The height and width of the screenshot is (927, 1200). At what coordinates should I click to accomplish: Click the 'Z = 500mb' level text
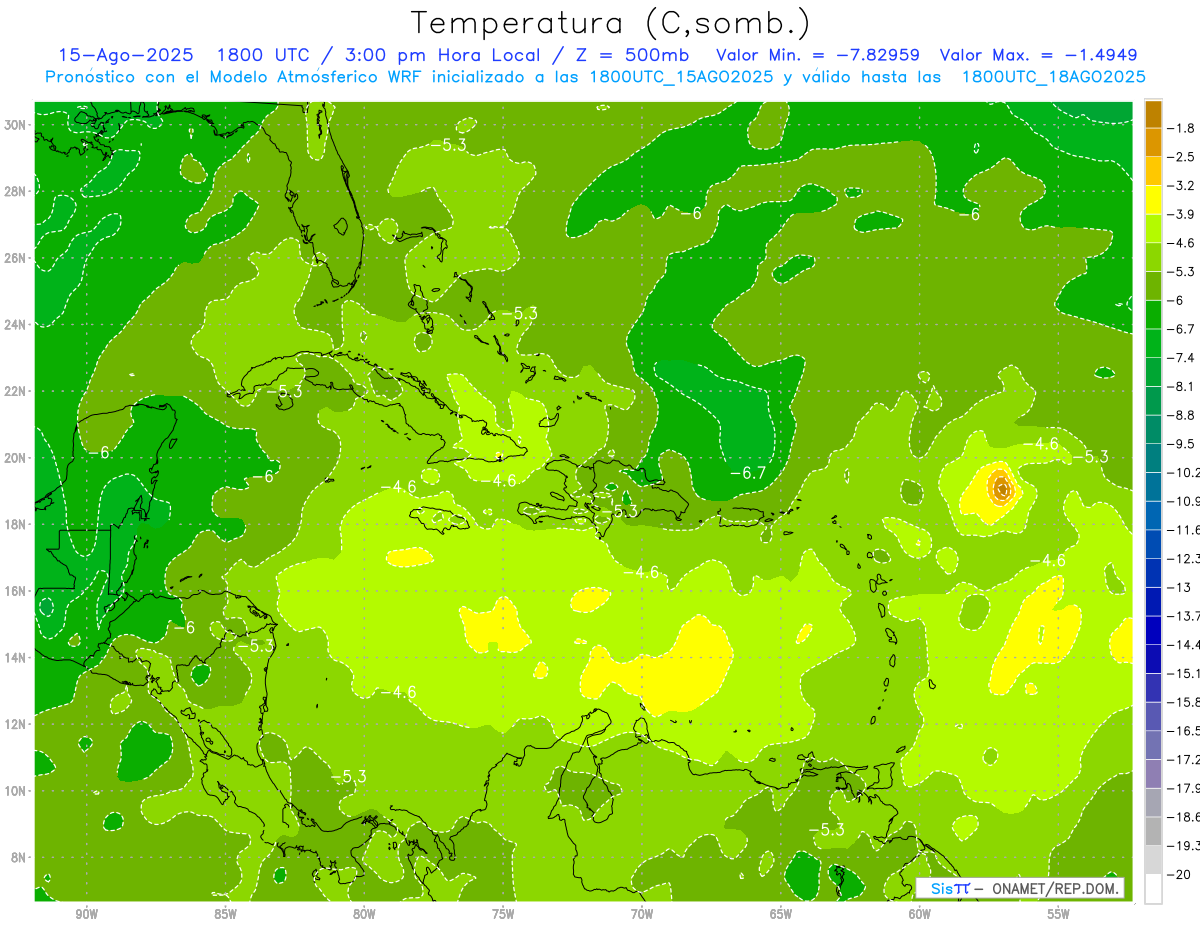tap(632, 56)
